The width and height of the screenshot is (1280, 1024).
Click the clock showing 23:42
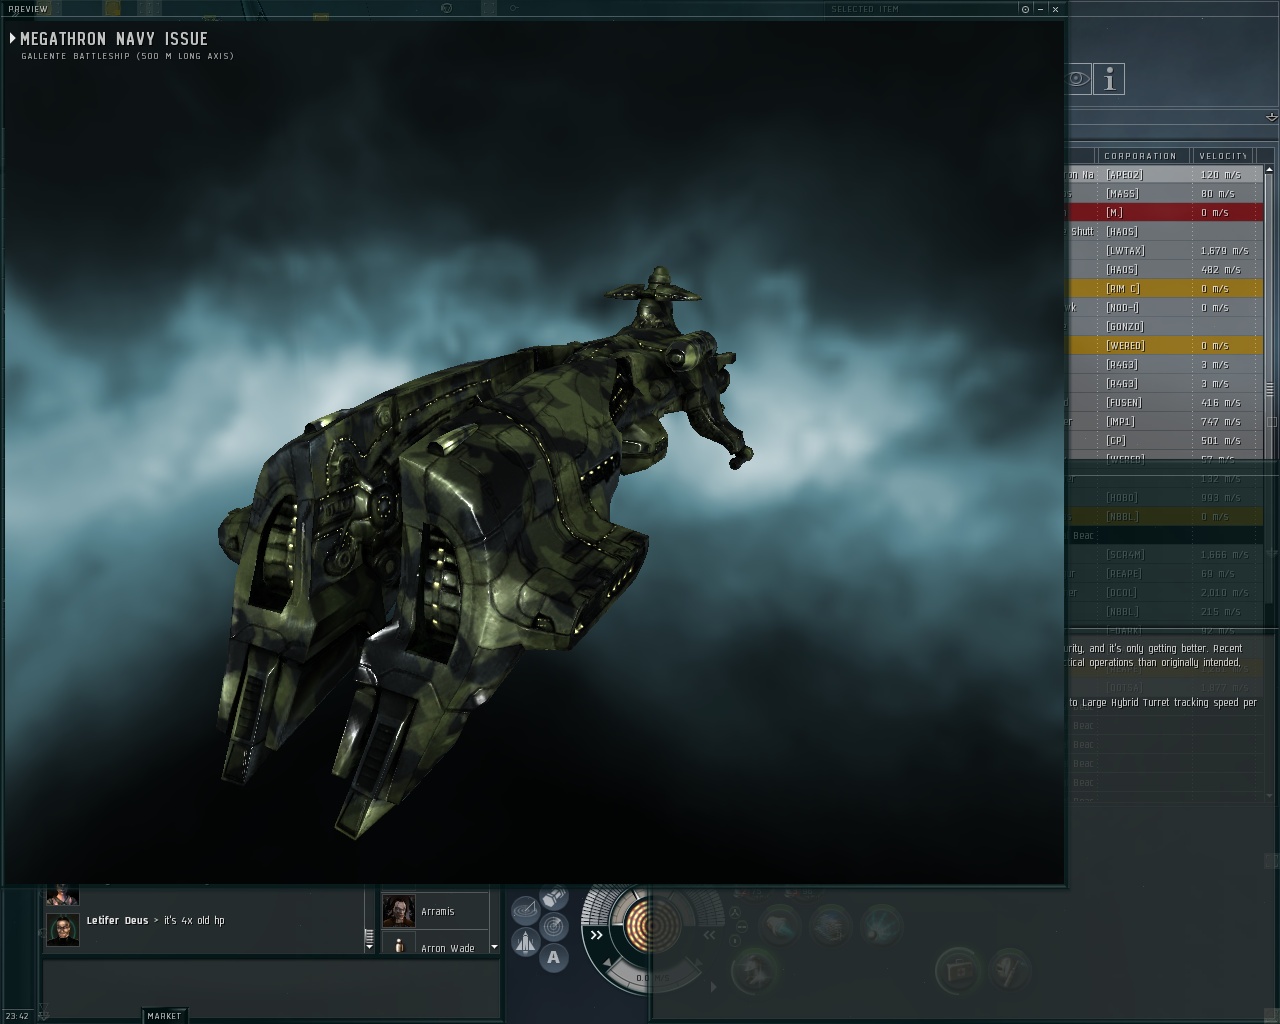click(17, 1016)
